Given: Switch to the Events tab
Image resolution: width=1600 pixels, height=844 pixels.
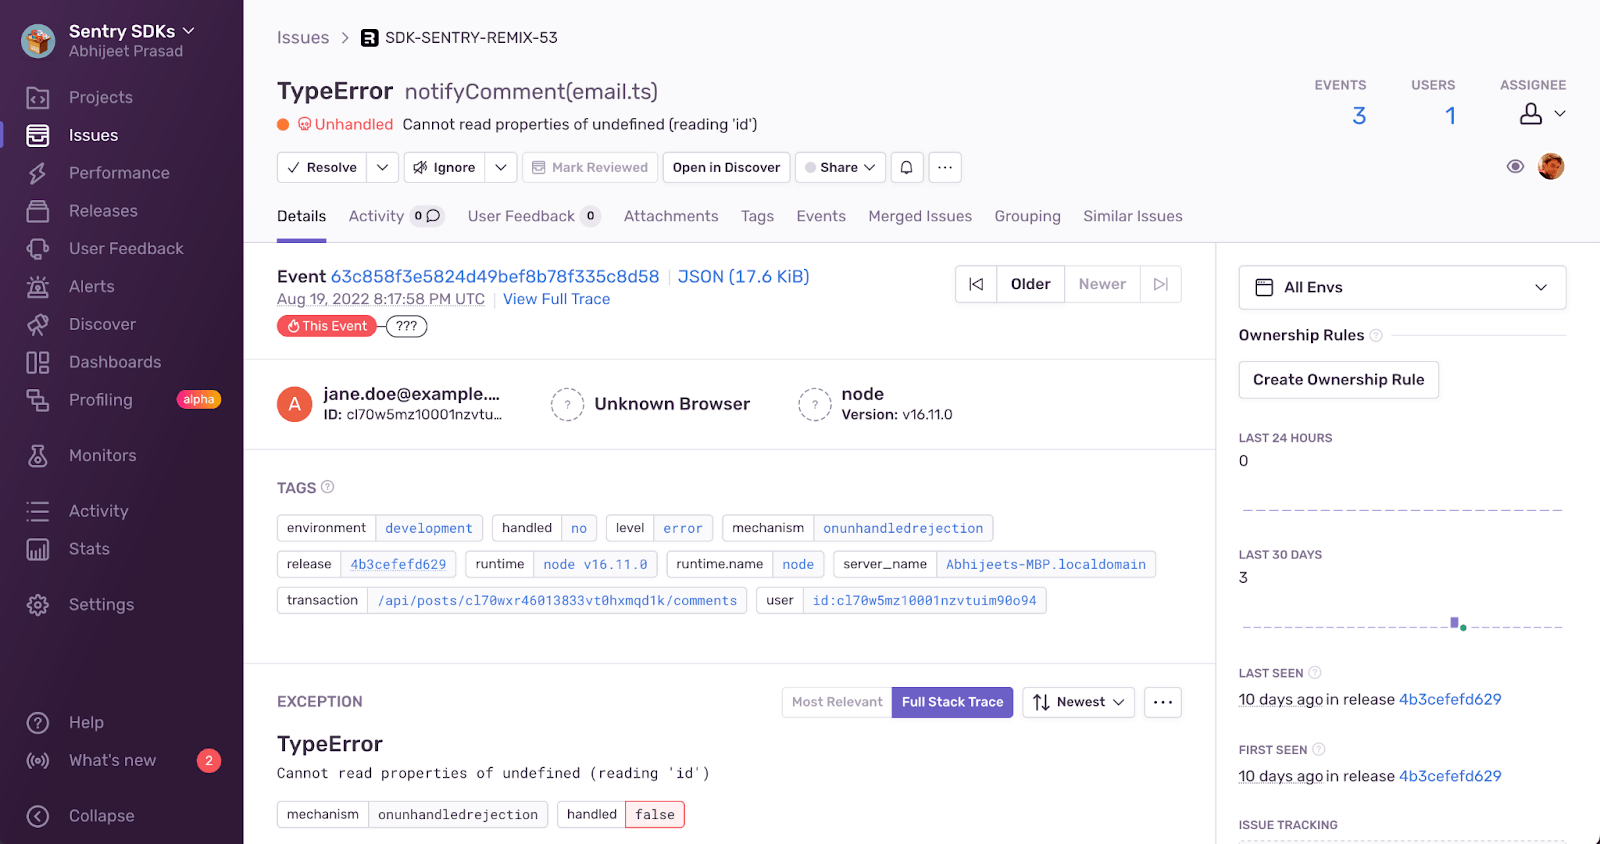Looking at the screenshot, I should click(x=821, y=216).
